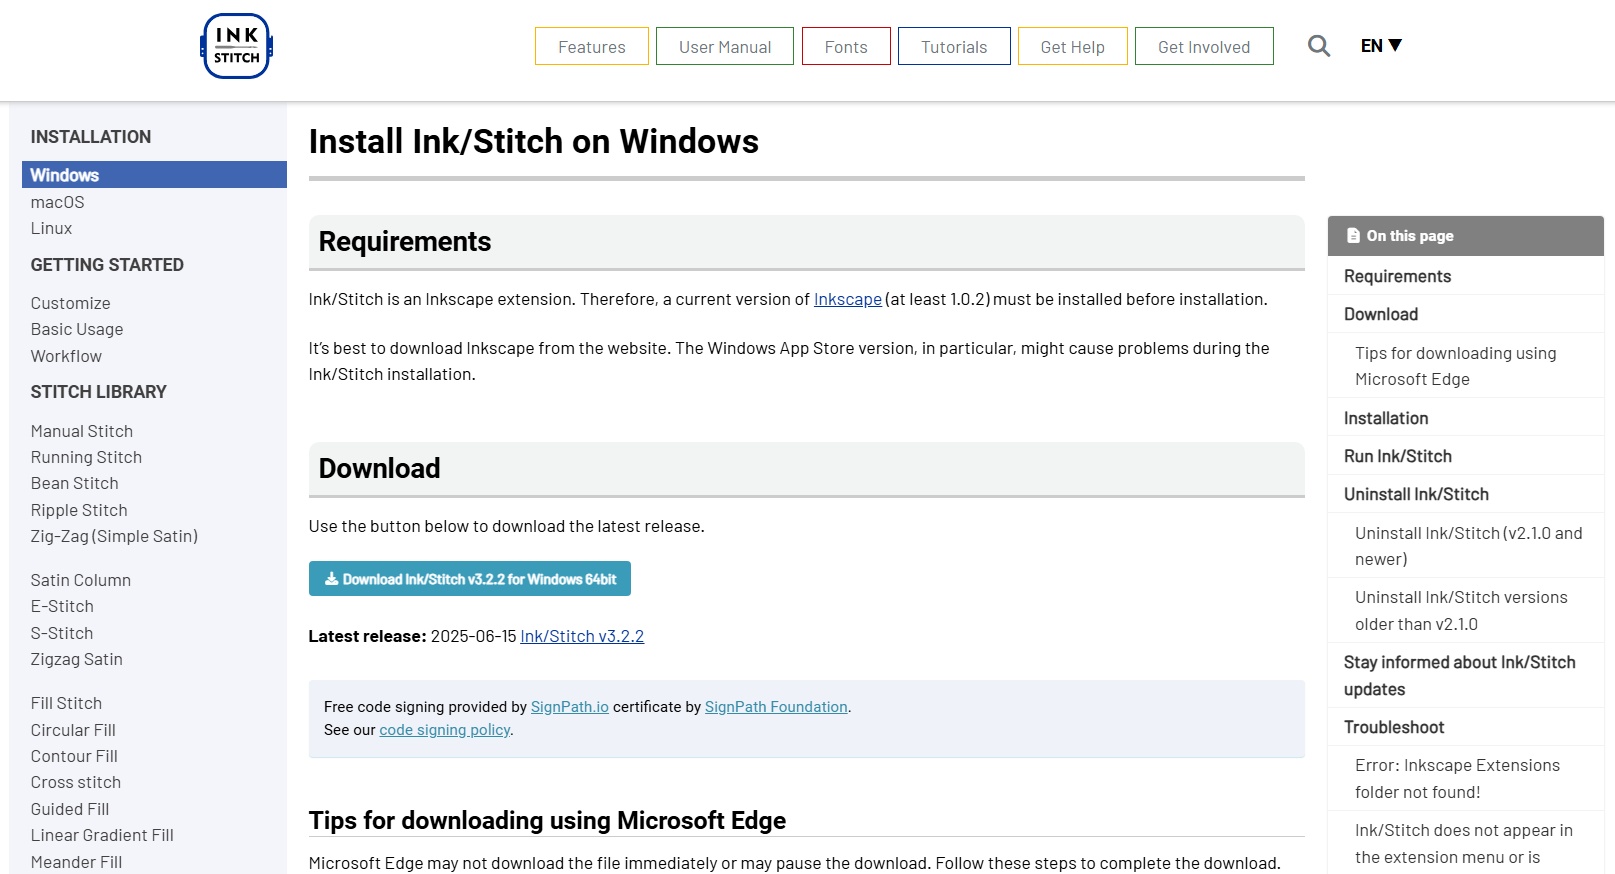Image resolution: width=1615 pixels, height=874 pixels.
Task: Click the INSTALLATION sidebar heading
Action: click(x=91, y=137)
